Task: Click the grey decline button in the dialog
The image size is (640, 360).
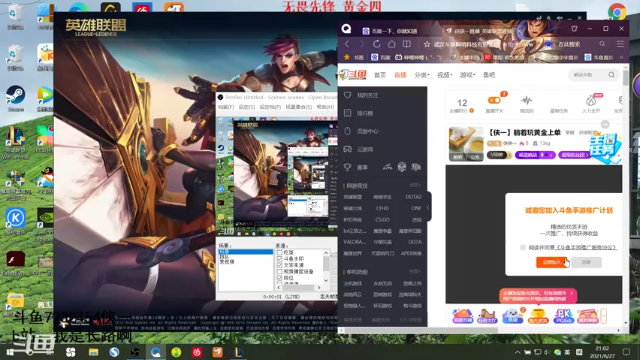Action: (586, 262)
